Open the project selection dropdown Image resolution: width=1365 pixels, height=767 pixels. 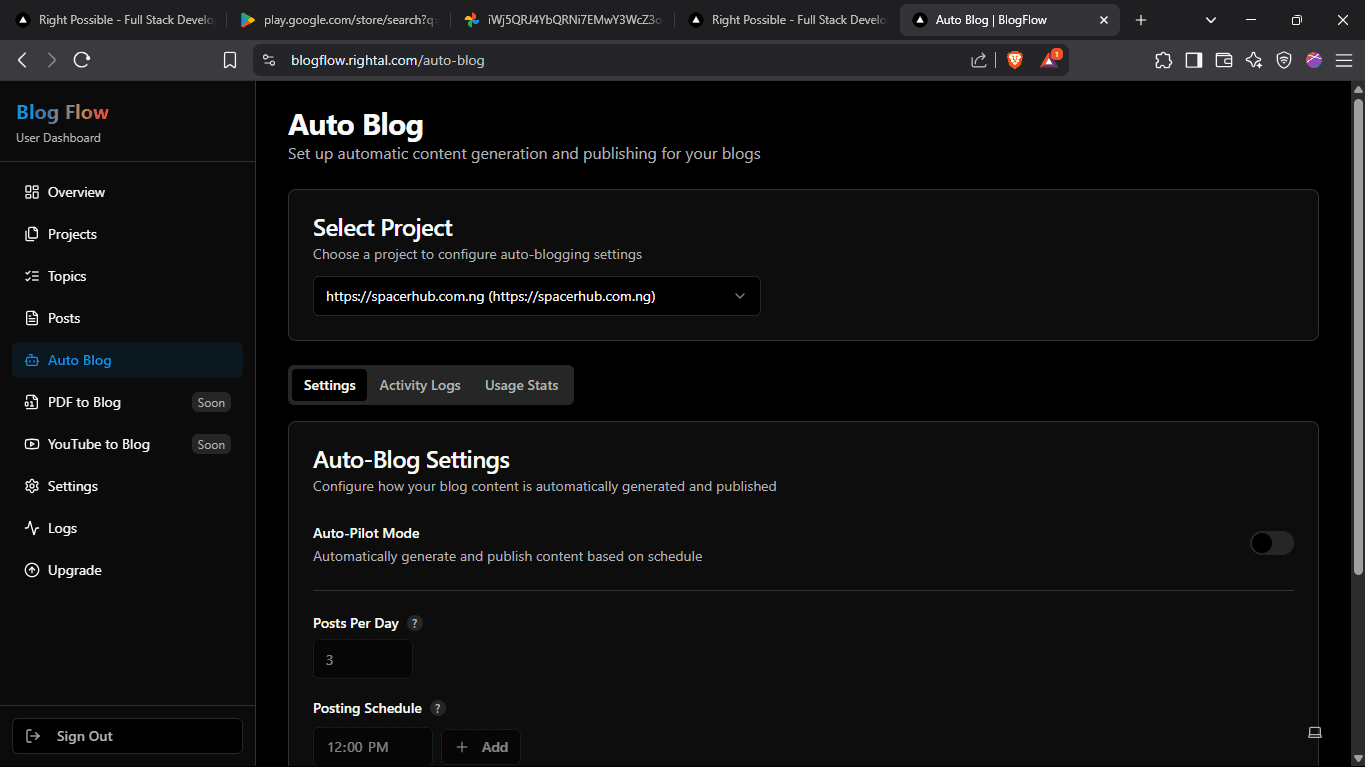(x=537, y=296)
